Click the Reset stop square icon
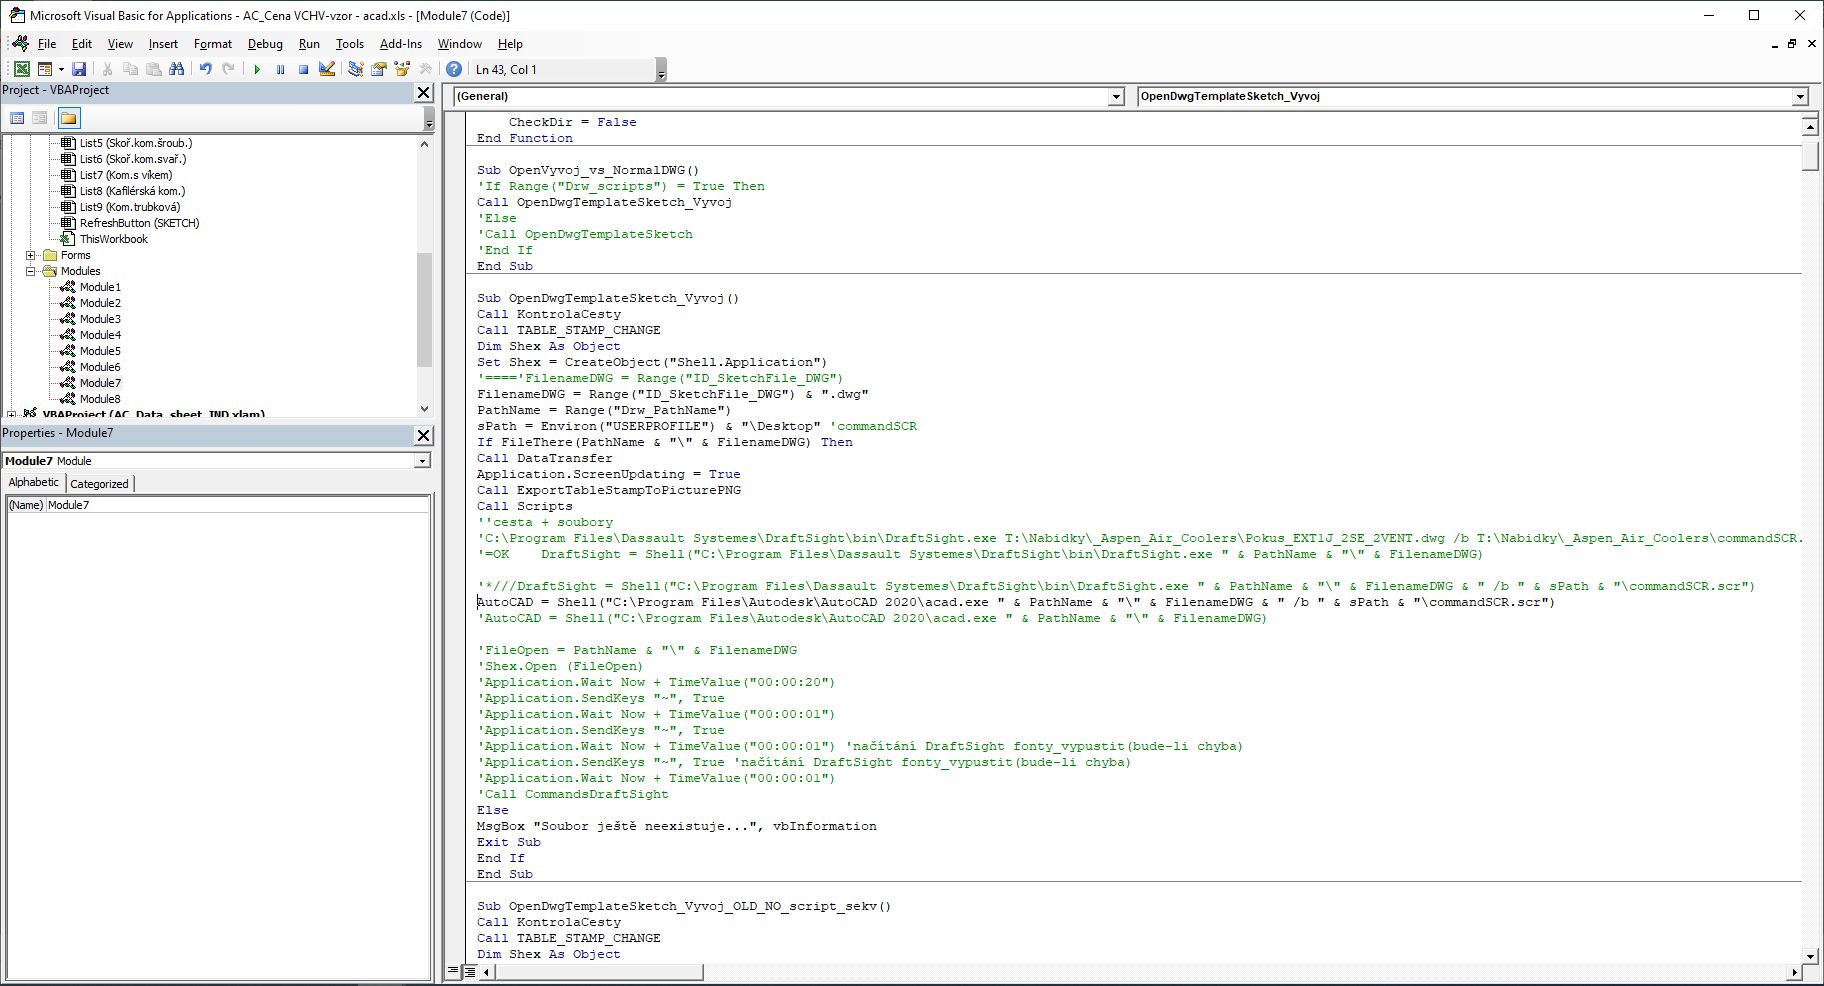The image size is (1824, 986). [303, 69]
